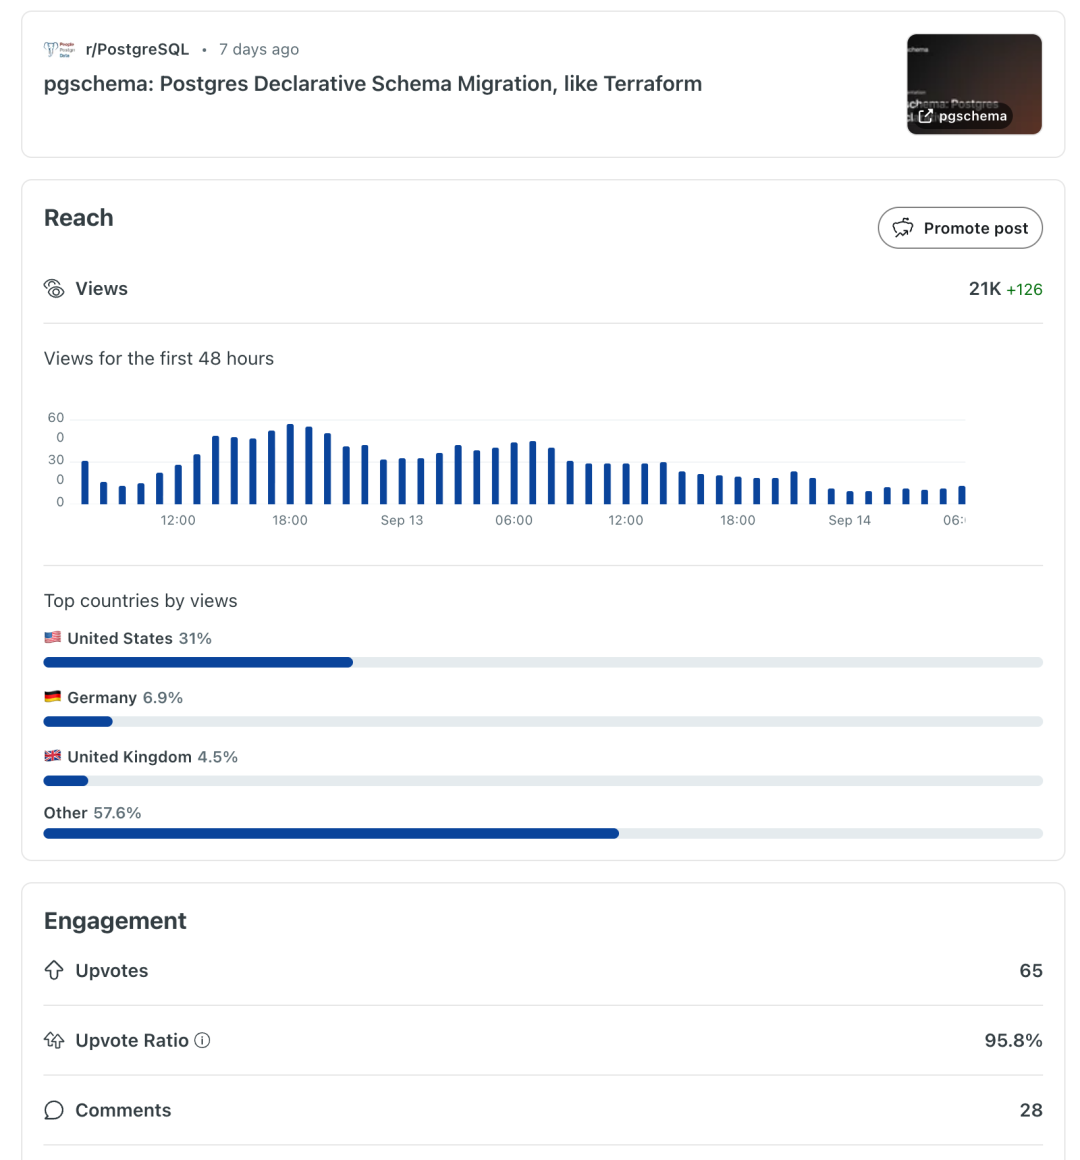This screenshot has width=1080, height=1160.
Task: Click the "Views for the first 48 hours" label
Action: point(159,358)
